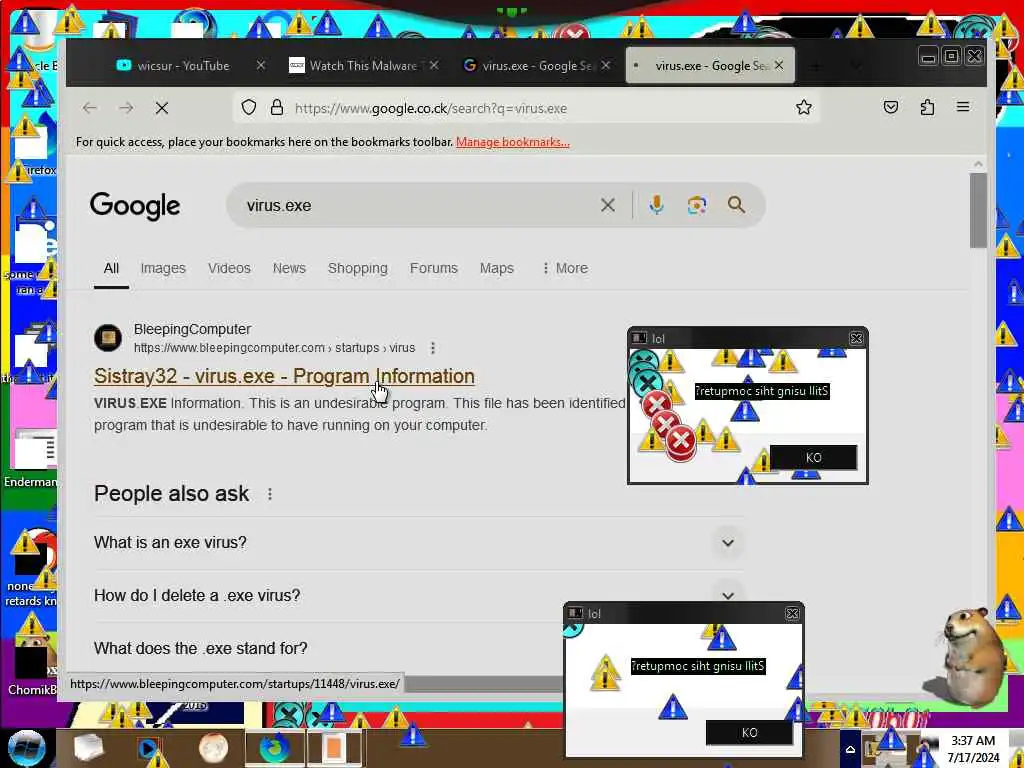Switch to the Watch This Malware tab
The image size is (1024, 768).
pyautogui.click(x=363, y=65)
